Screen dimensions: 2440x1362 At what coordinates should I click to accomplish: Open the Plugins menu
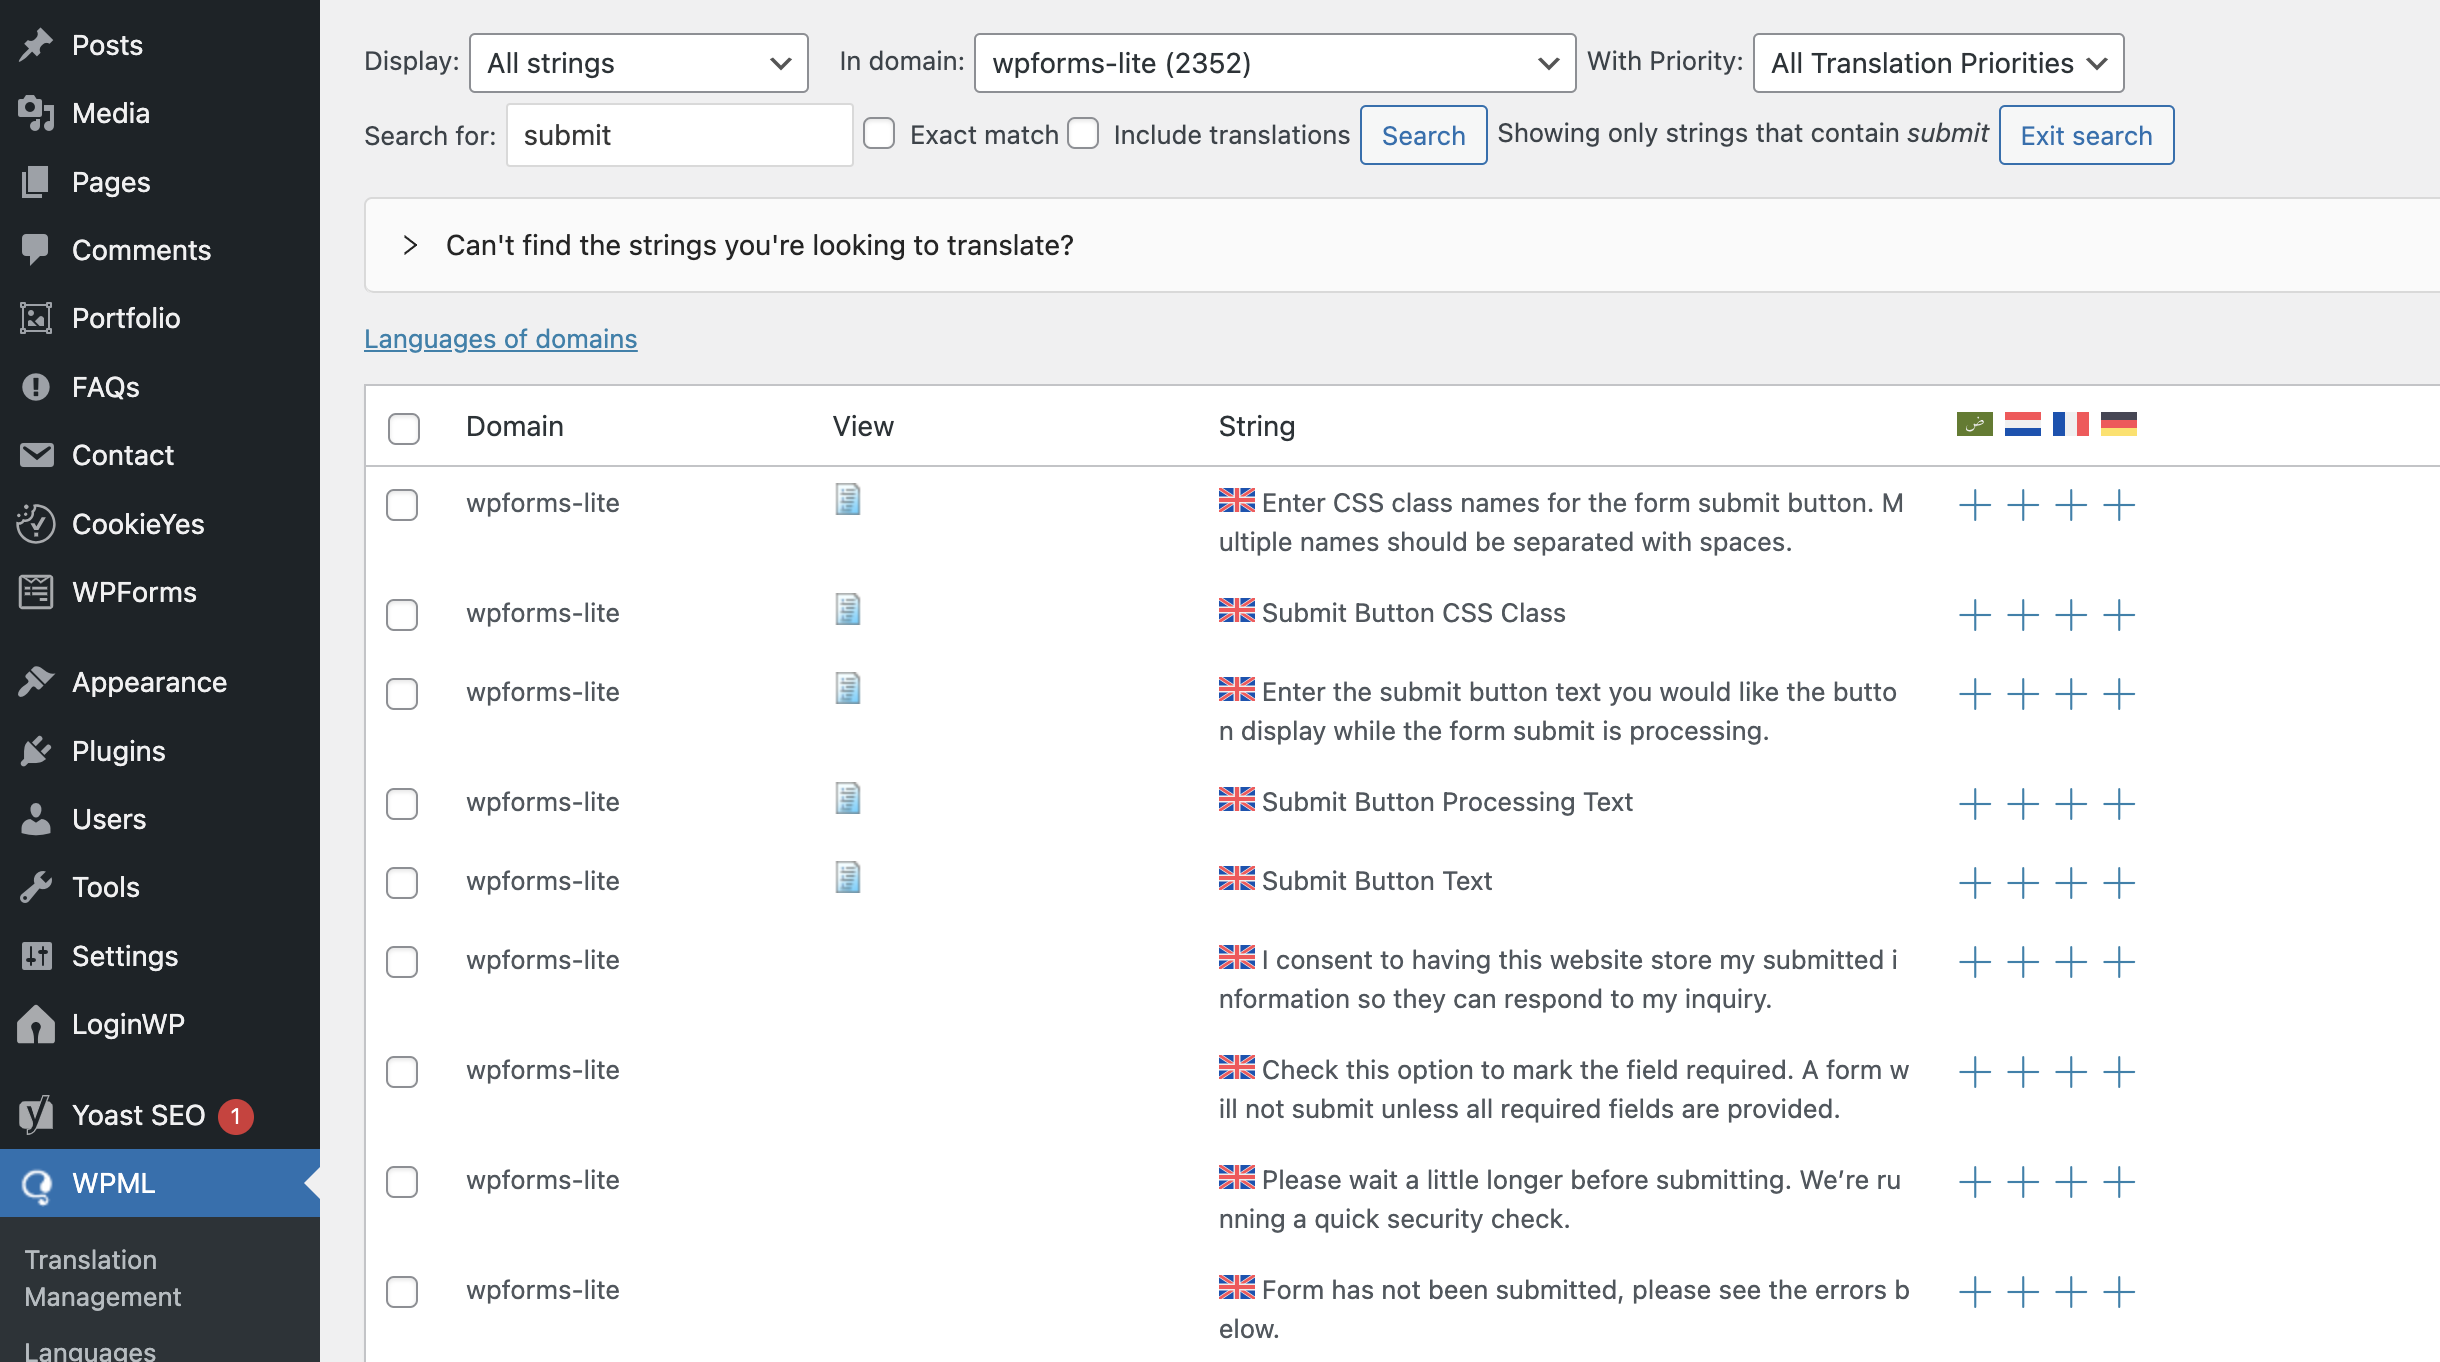(160, 751)
